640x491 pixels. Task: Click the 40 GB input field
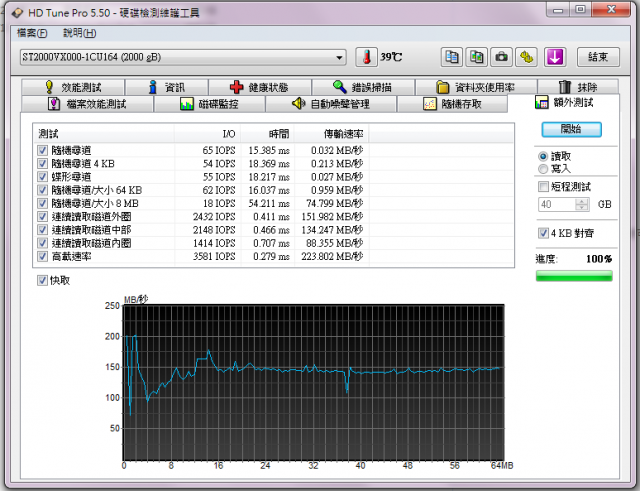click(x=558, y=204)
